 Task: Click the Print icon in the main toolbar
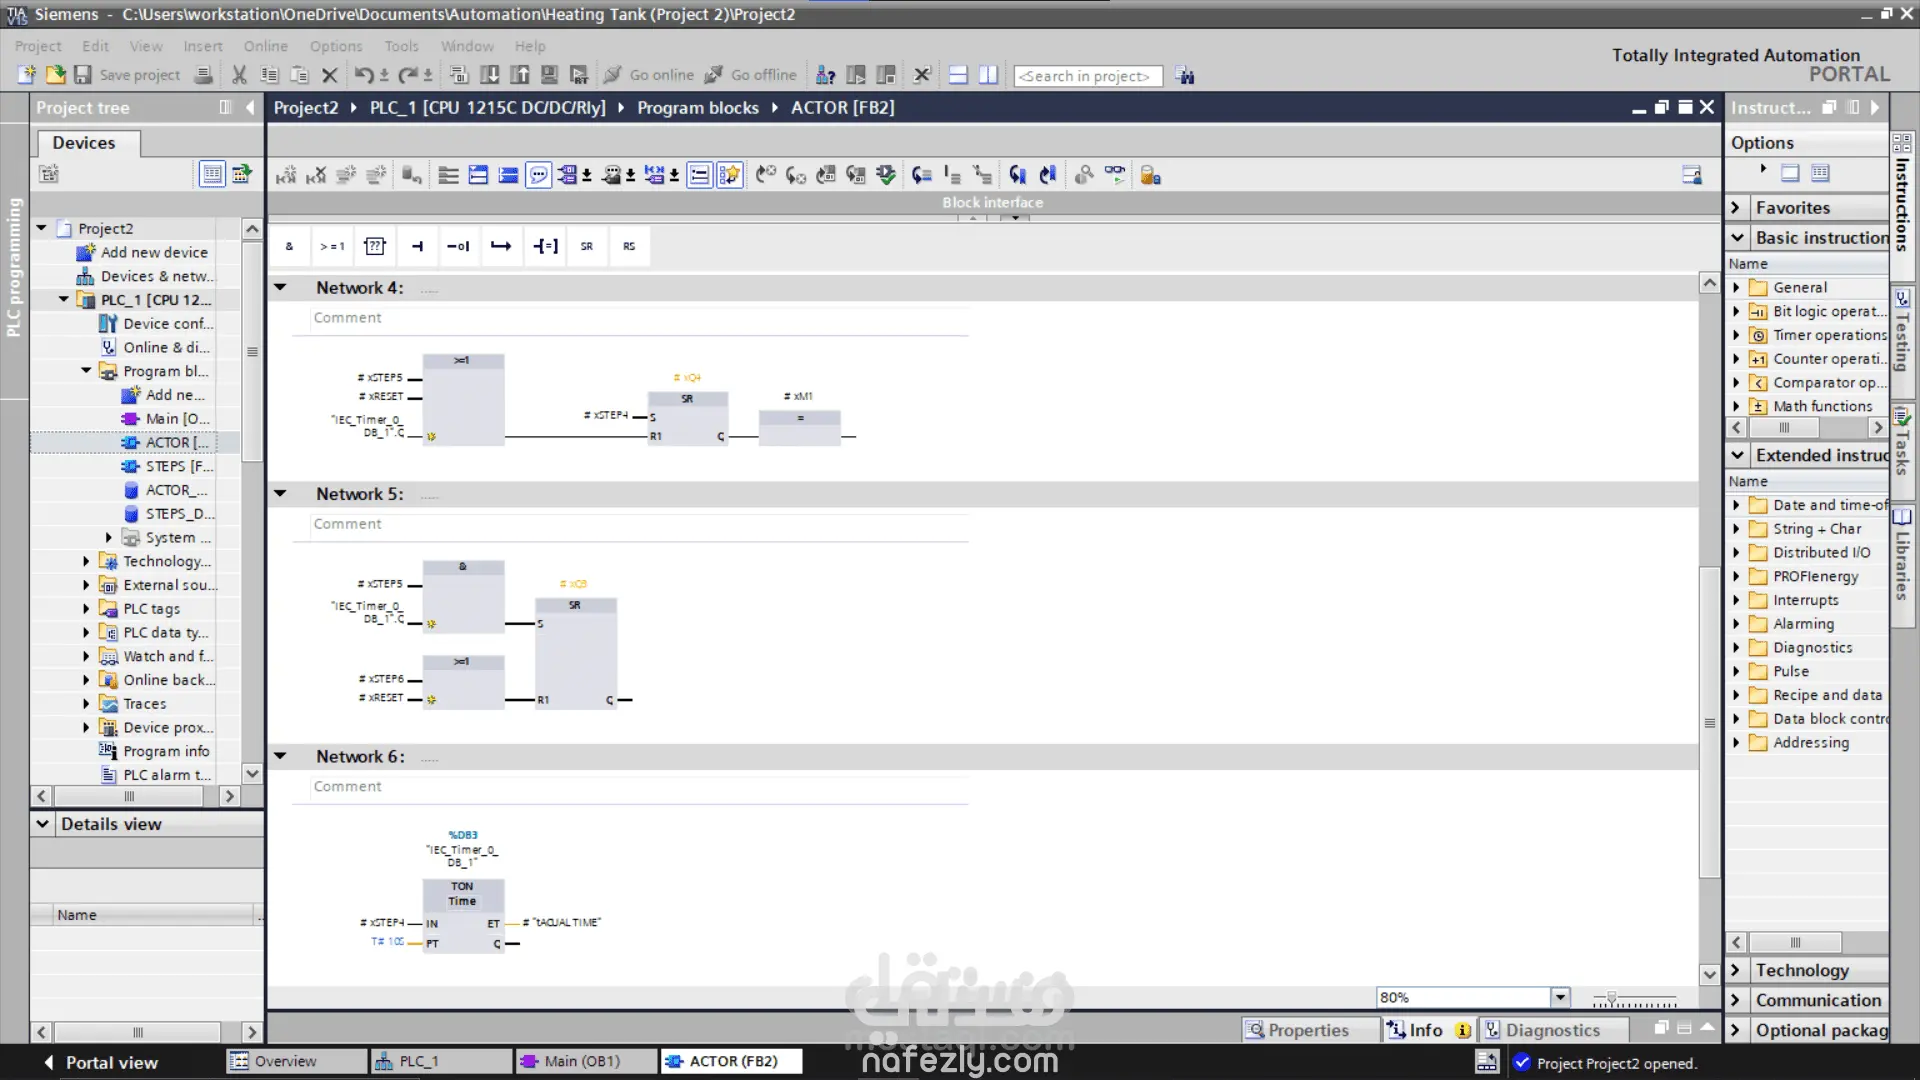203,75
